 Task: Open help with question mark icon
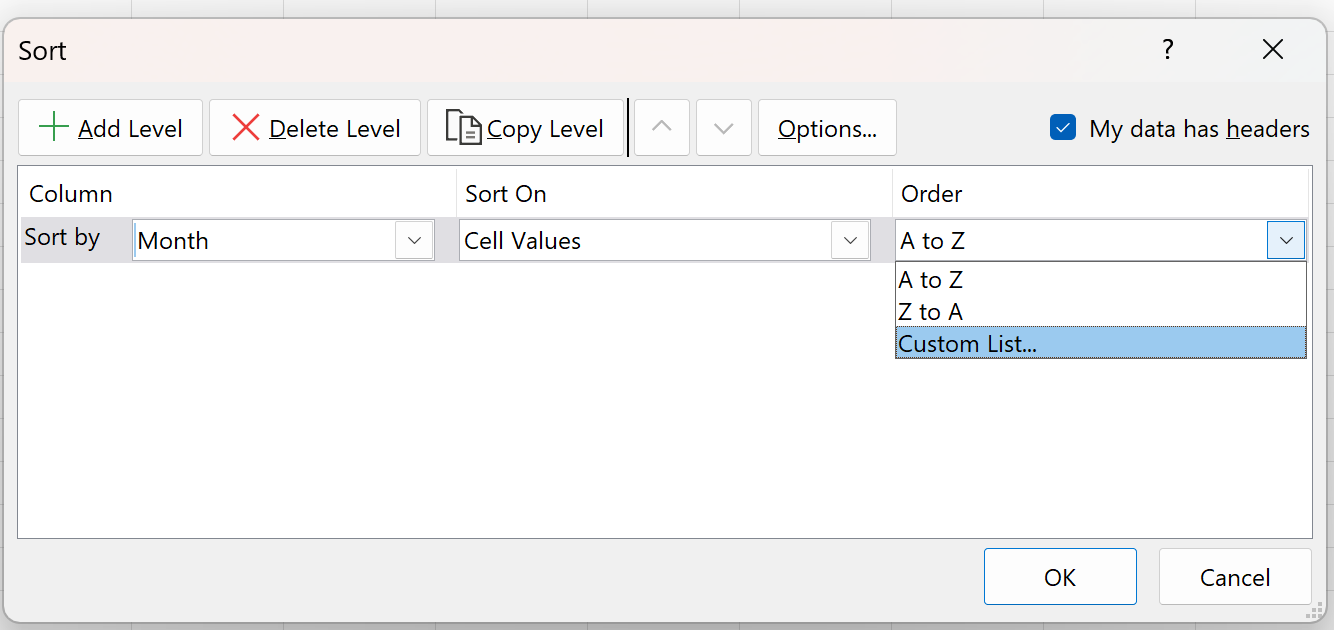point(1168,49)
